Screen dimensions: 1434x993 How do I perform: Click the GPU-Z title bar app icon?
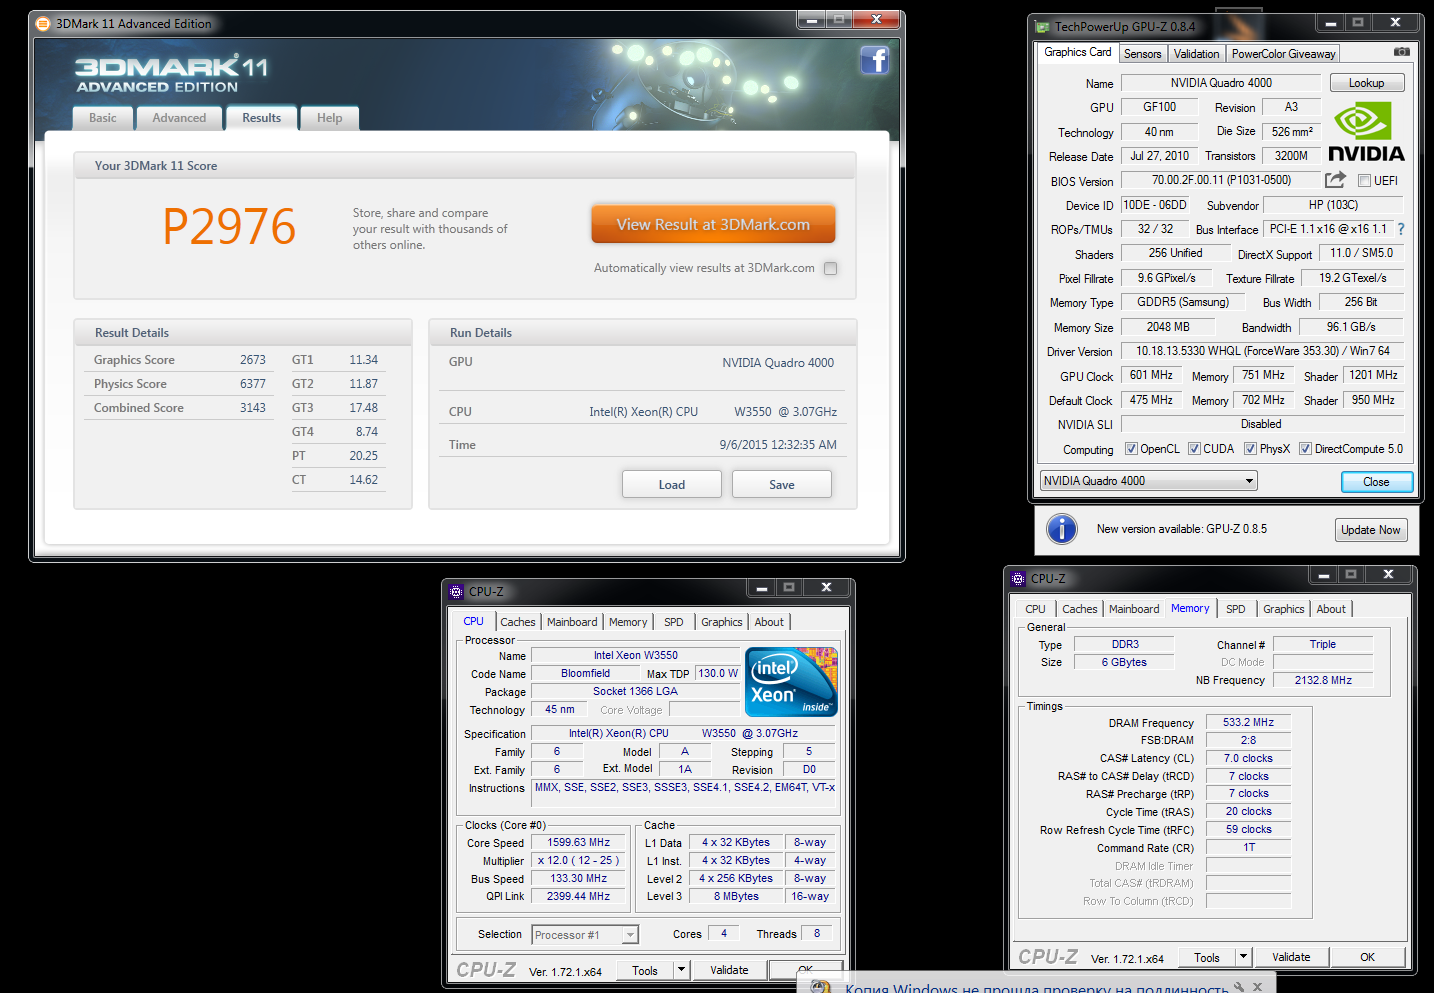tap(1043, 27)
